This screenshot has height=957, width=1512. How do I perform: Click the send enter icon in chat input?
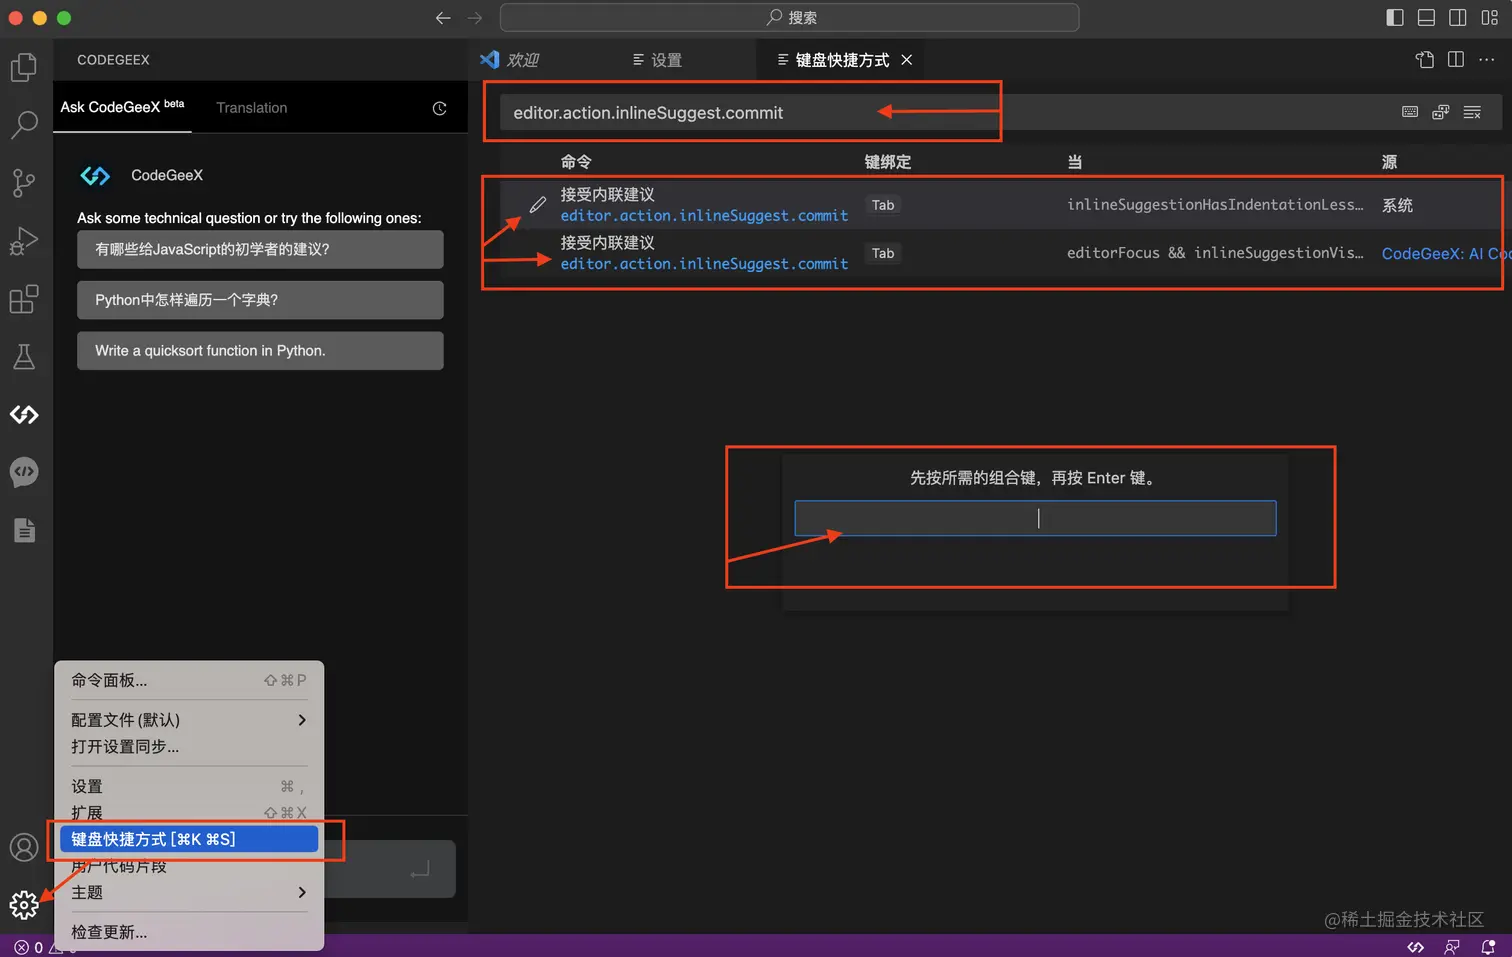420,869
